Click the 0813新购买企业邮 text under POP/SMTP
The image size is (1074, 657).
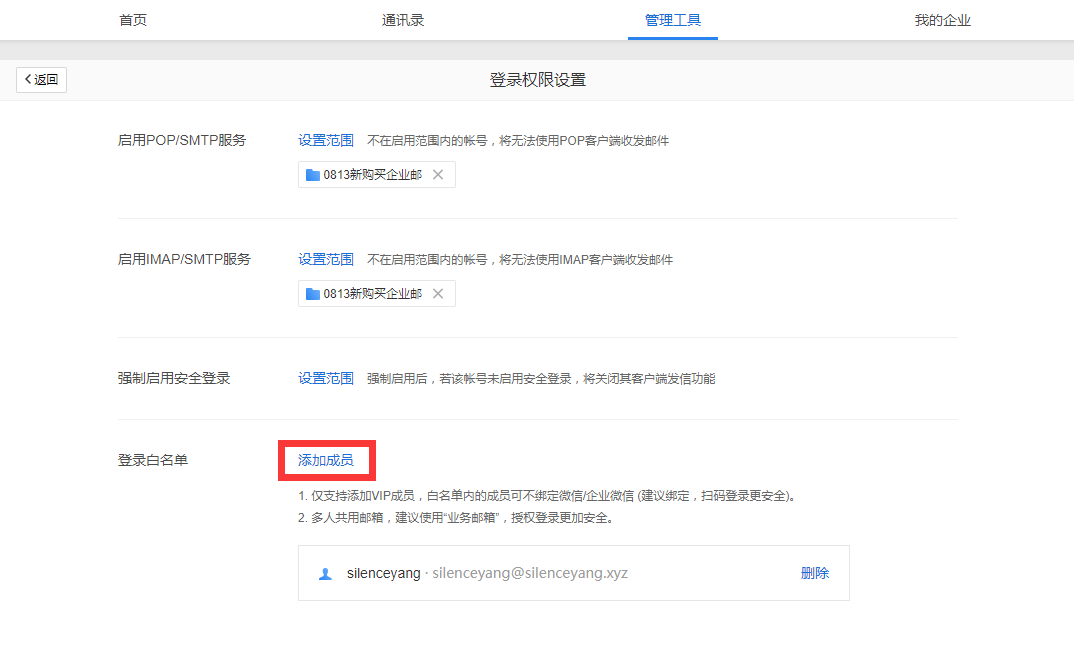[373, 175]
